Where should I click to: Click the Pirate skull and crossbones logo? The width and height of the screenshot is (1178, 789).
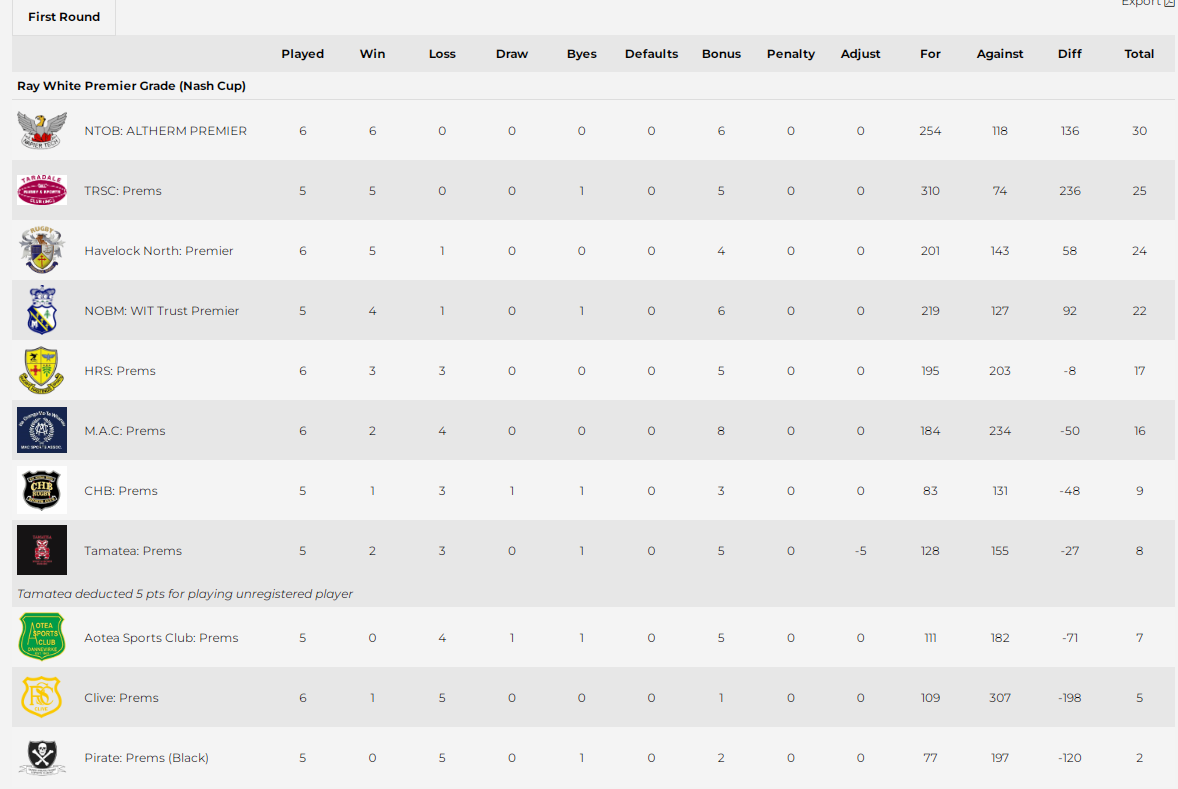[x=42, y=757]
